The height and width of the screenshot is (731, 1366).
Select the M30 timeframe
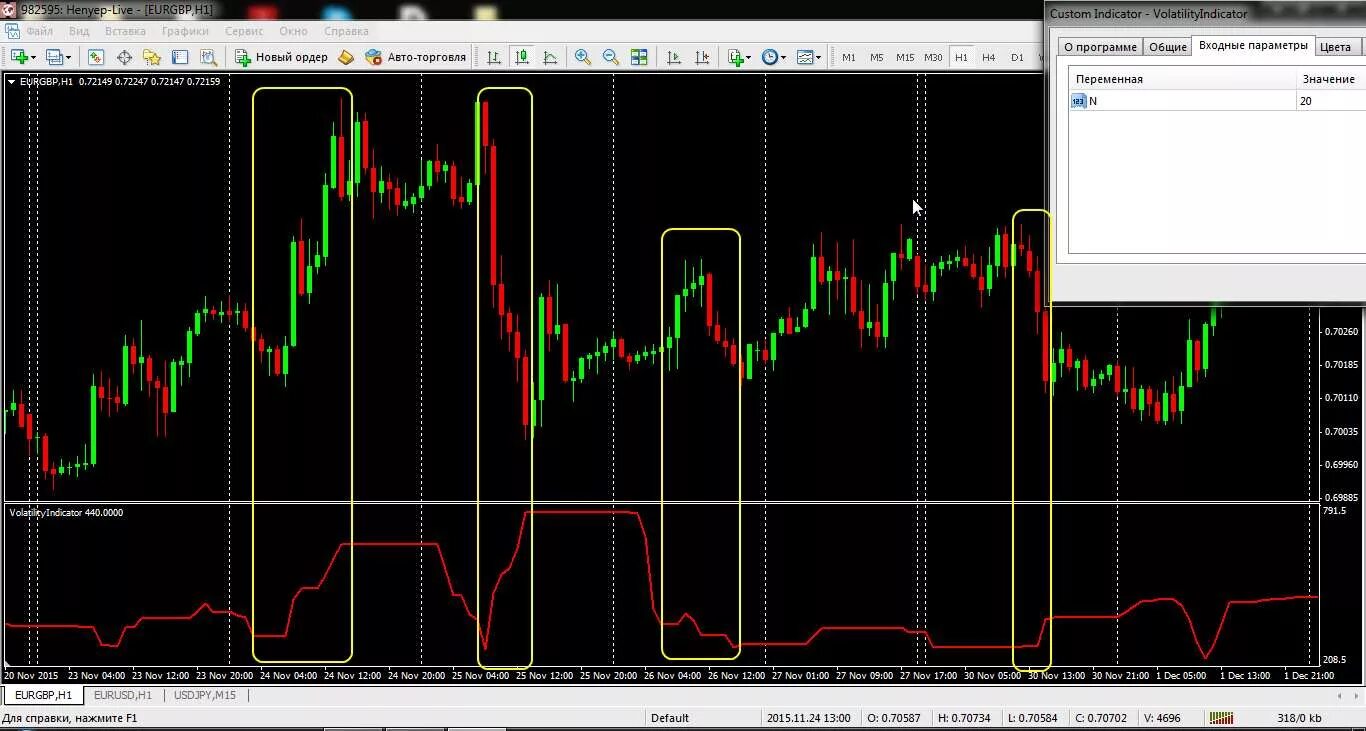pos(933,57)
